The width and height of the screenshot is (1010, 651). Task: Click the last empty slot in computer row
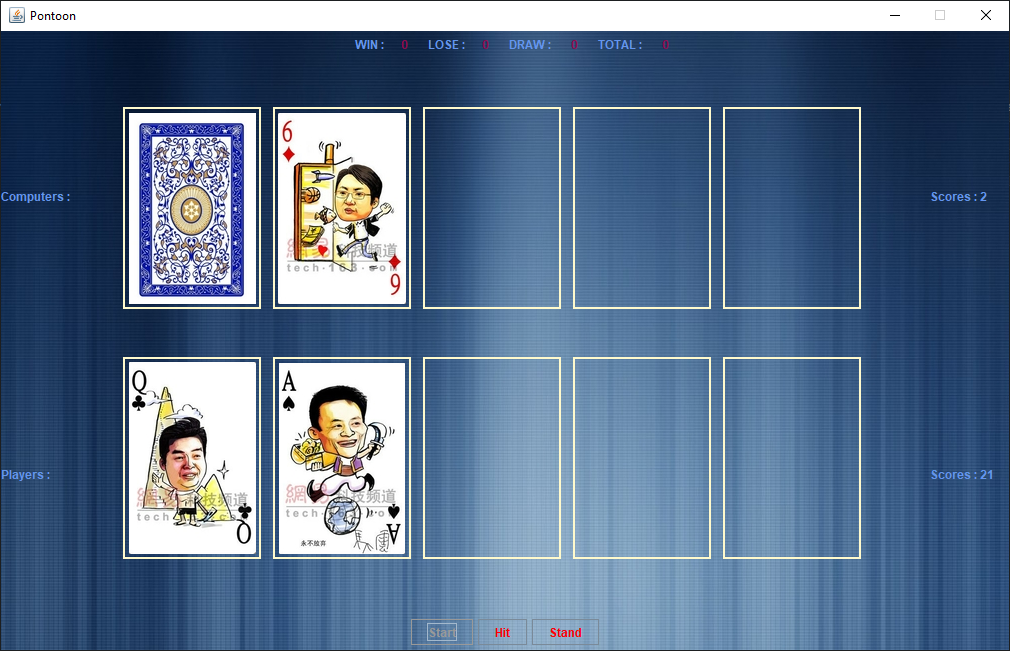pyautogui.click(x=791, y=207)
